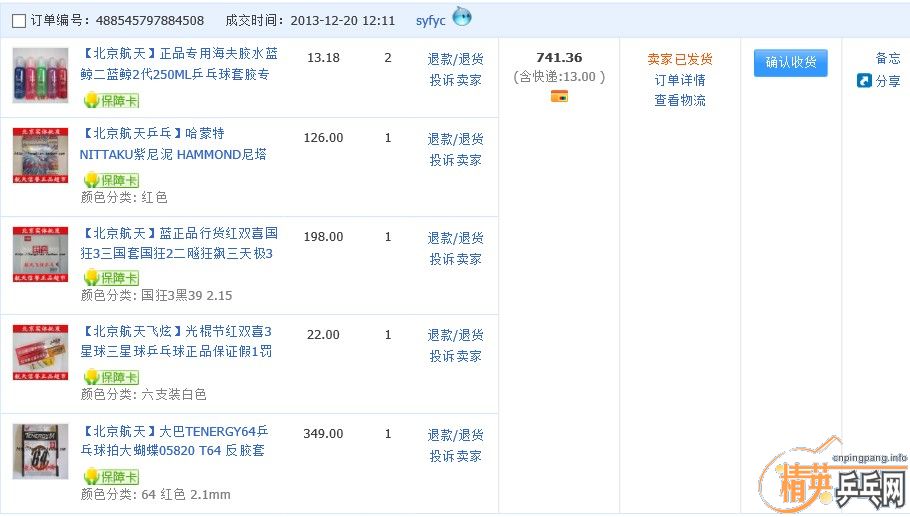Open the 保障卡 badge under the 三星球 item
Image resolution: width=910 pixels, height=517 pixels.
[111, 377]
